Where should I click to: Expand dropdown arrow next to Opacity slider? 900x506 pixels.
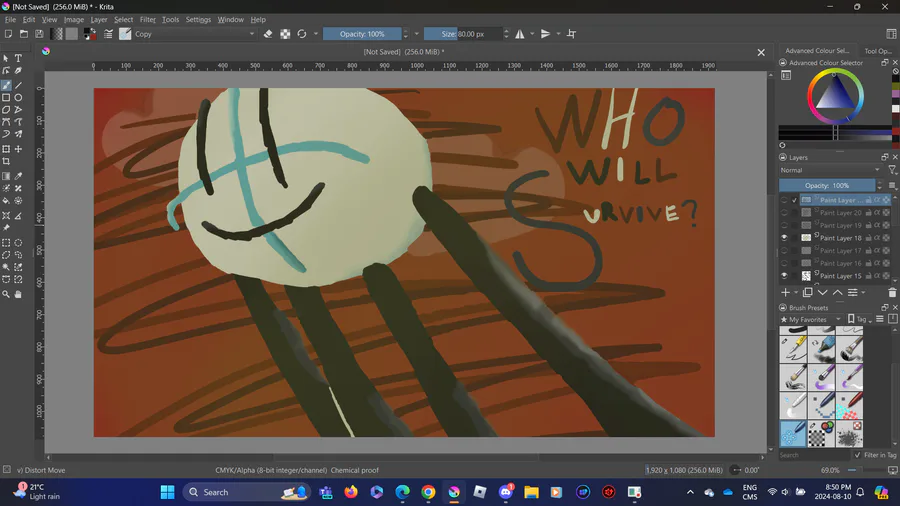417,34
